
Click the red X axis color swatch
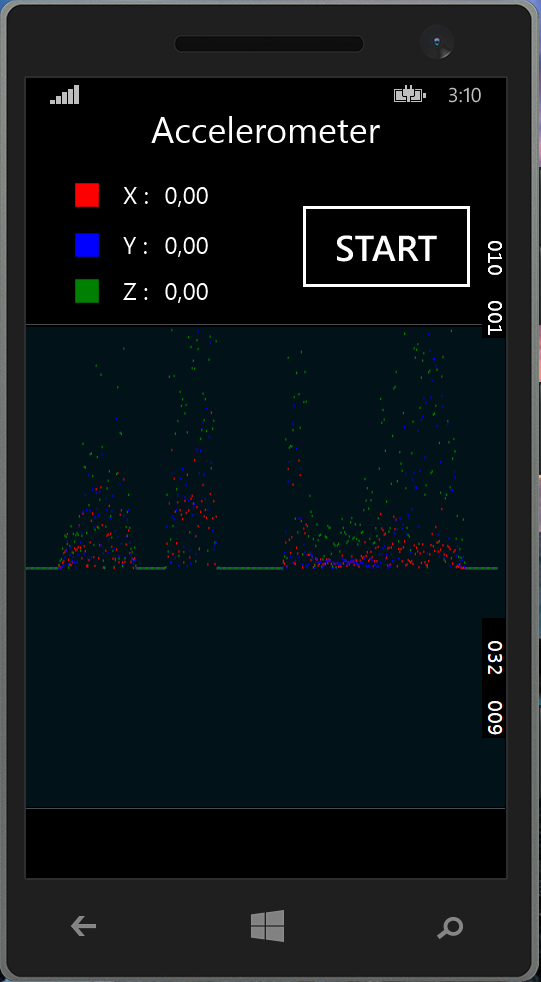(x=87, y=195)
